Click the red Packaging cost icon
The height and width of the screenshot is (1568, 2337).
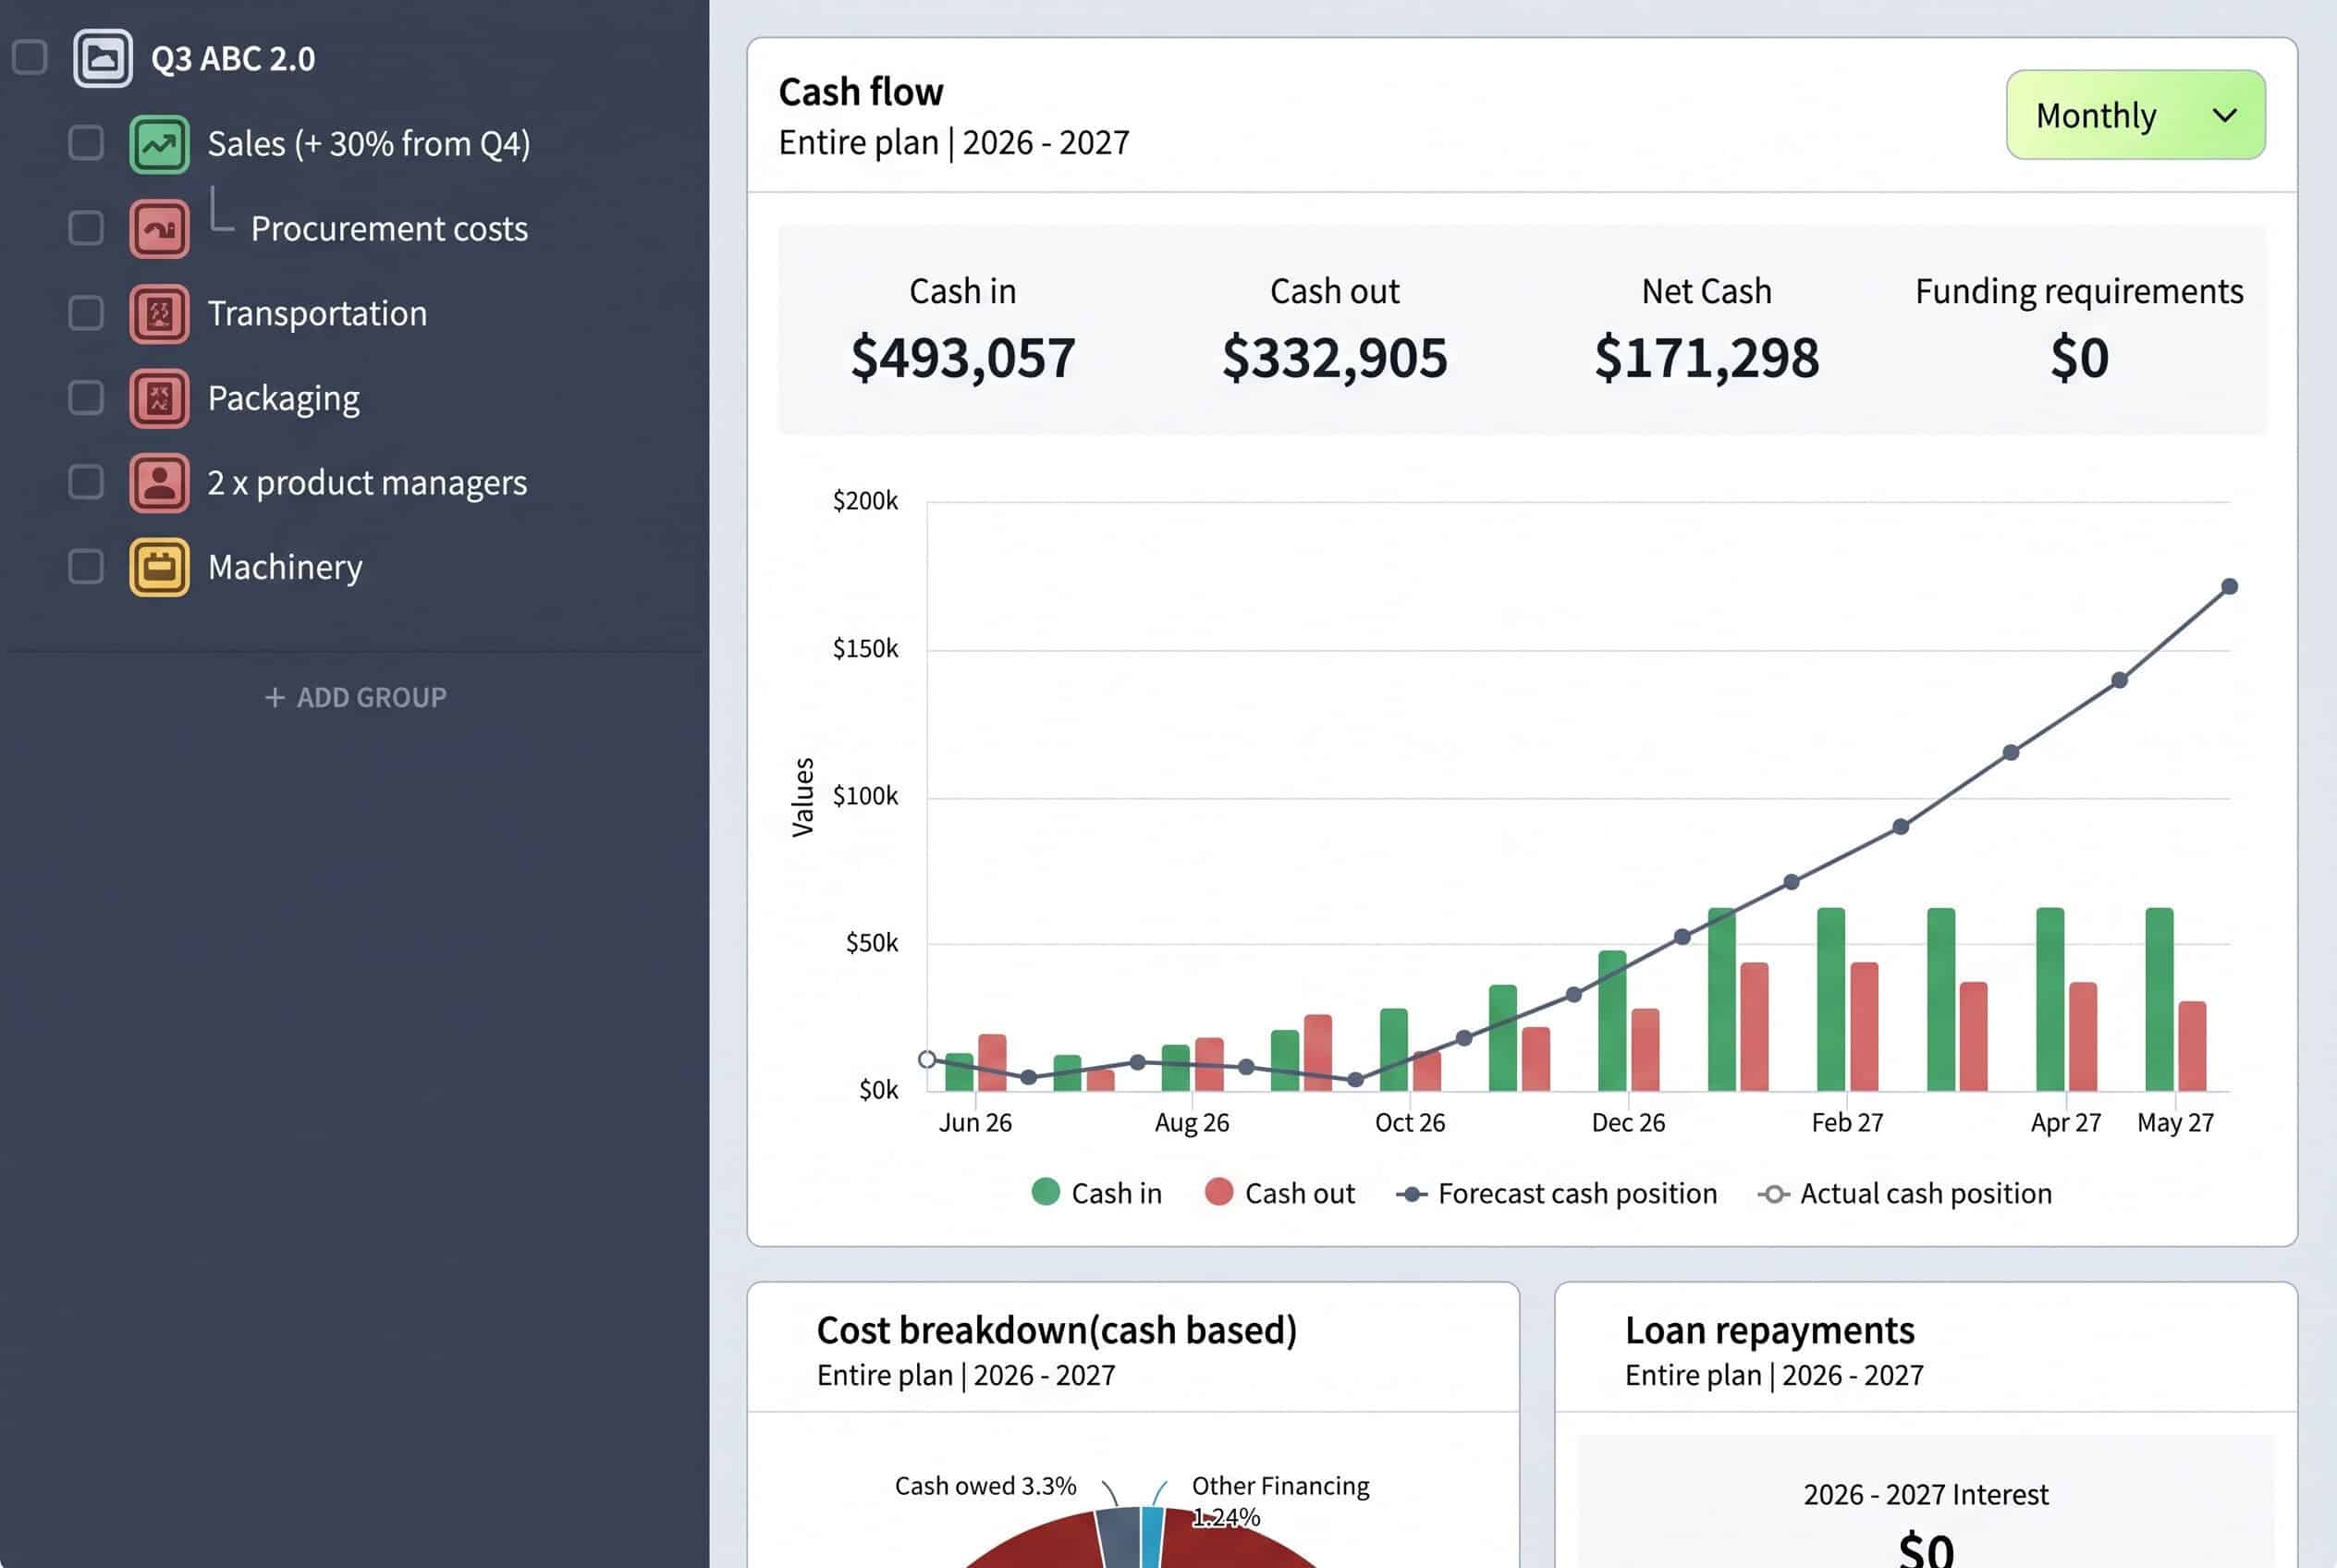[x=160, y=398]
